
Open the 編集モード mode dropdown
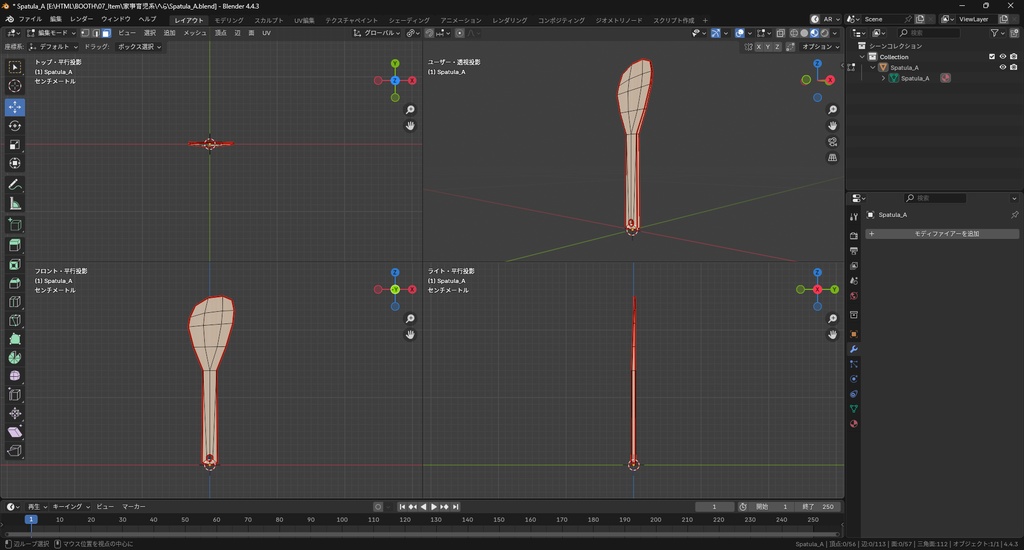coord(52,33)
